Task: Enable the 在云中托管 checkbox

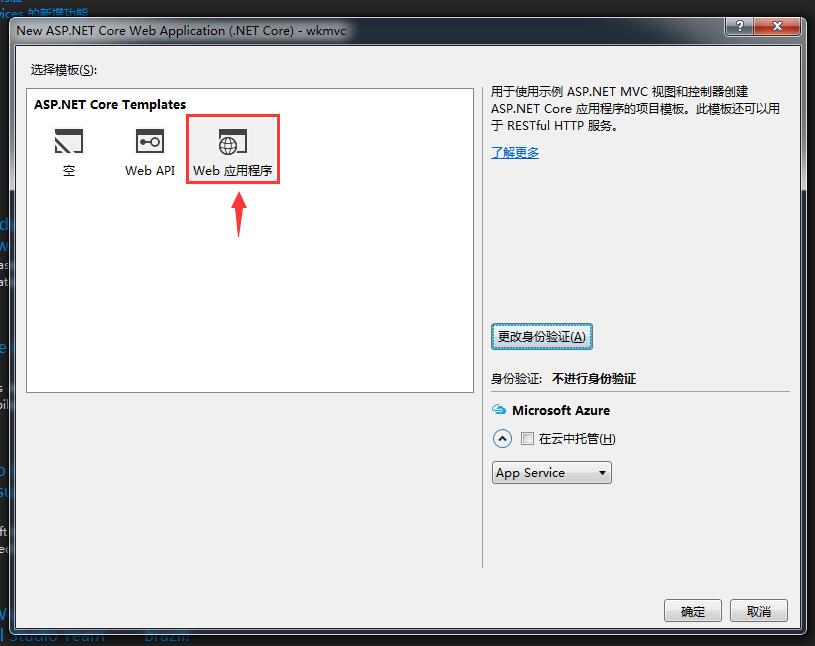Action: point(528,438)
